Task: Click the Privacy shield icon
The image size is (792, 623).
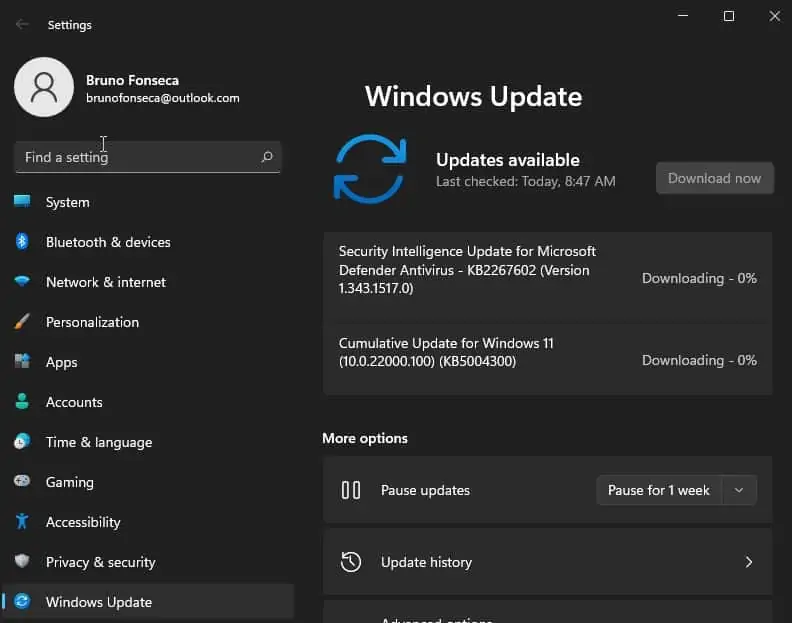Action: coord(22,561)
